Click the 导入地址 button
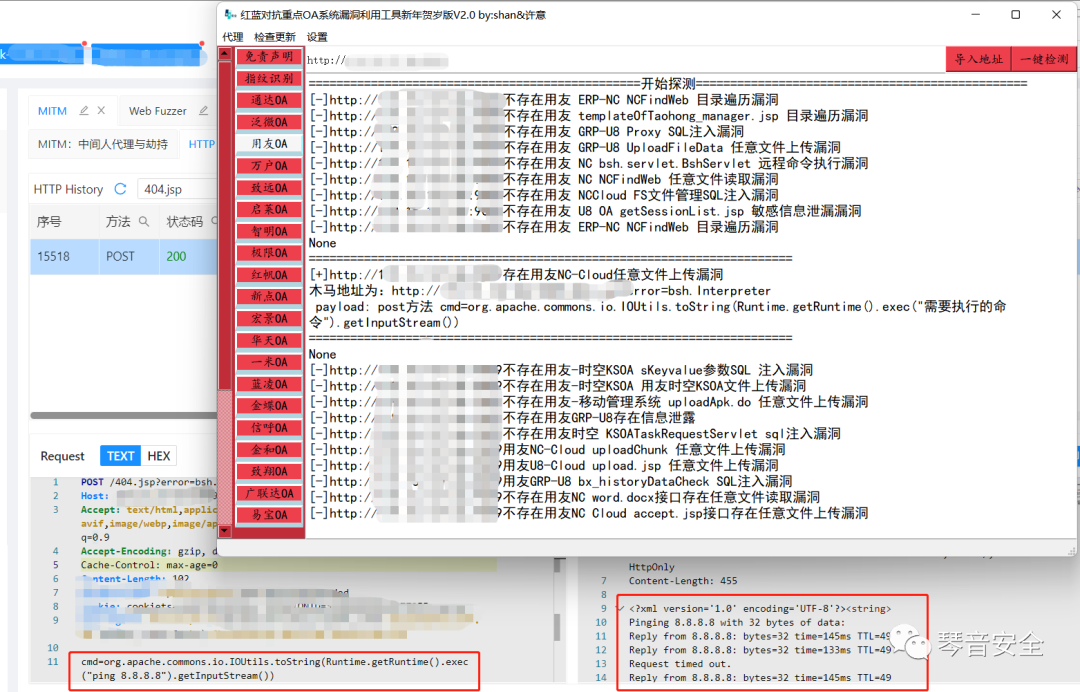This screenshot has height=692, width=1080. (x=979, y=59)
